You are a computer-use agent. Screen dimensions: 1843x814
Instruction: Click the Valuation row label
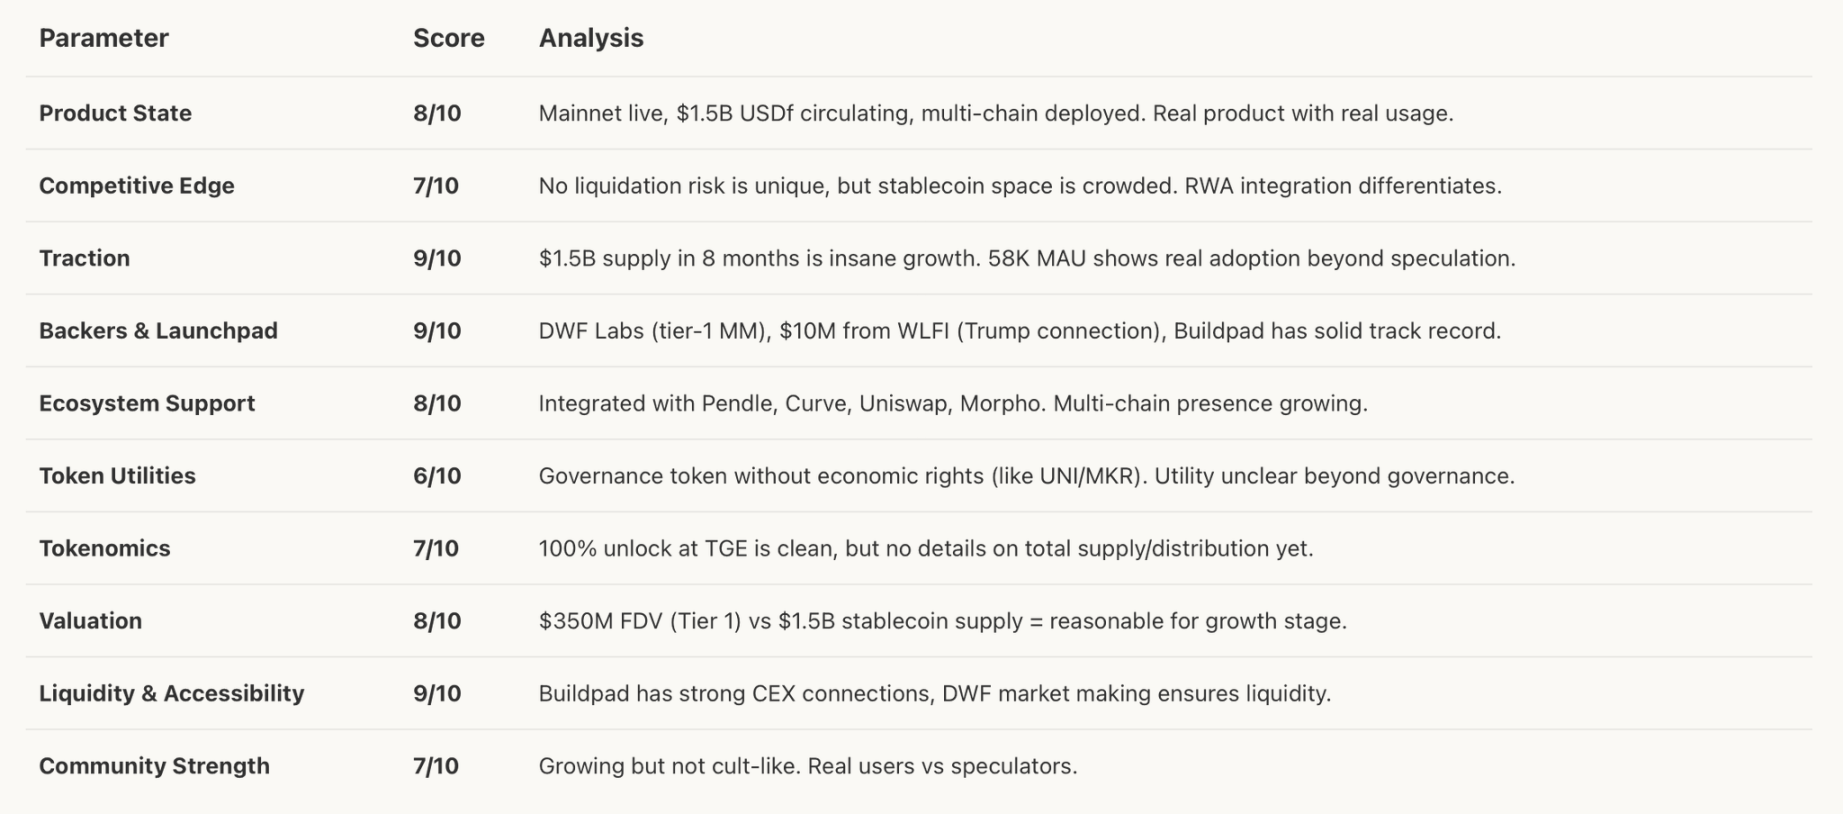click(x=90, y=621)
